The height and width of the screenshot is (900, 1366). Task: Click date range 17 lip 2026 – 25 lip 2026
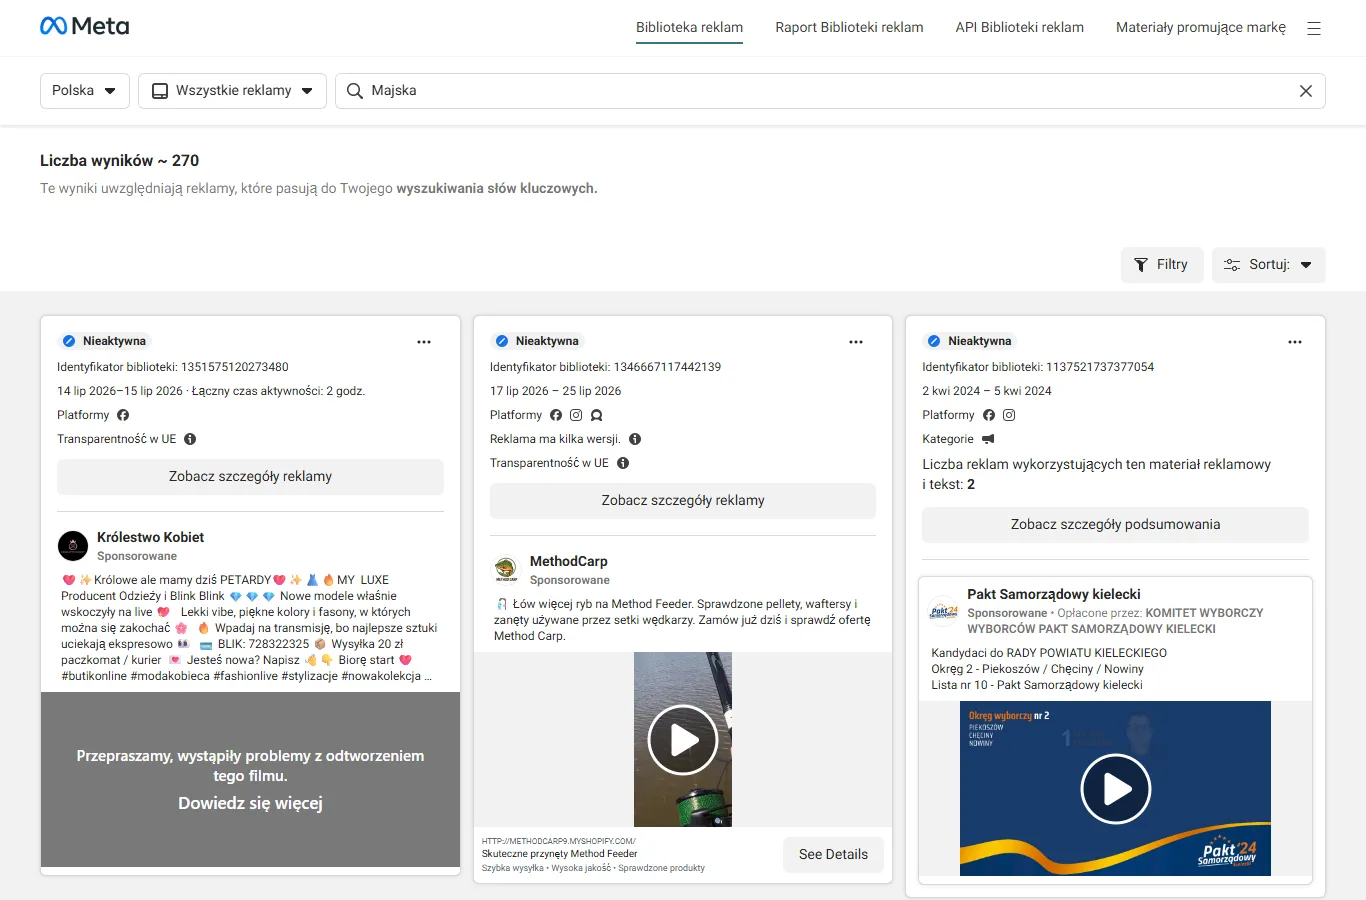tap(556, 391)
